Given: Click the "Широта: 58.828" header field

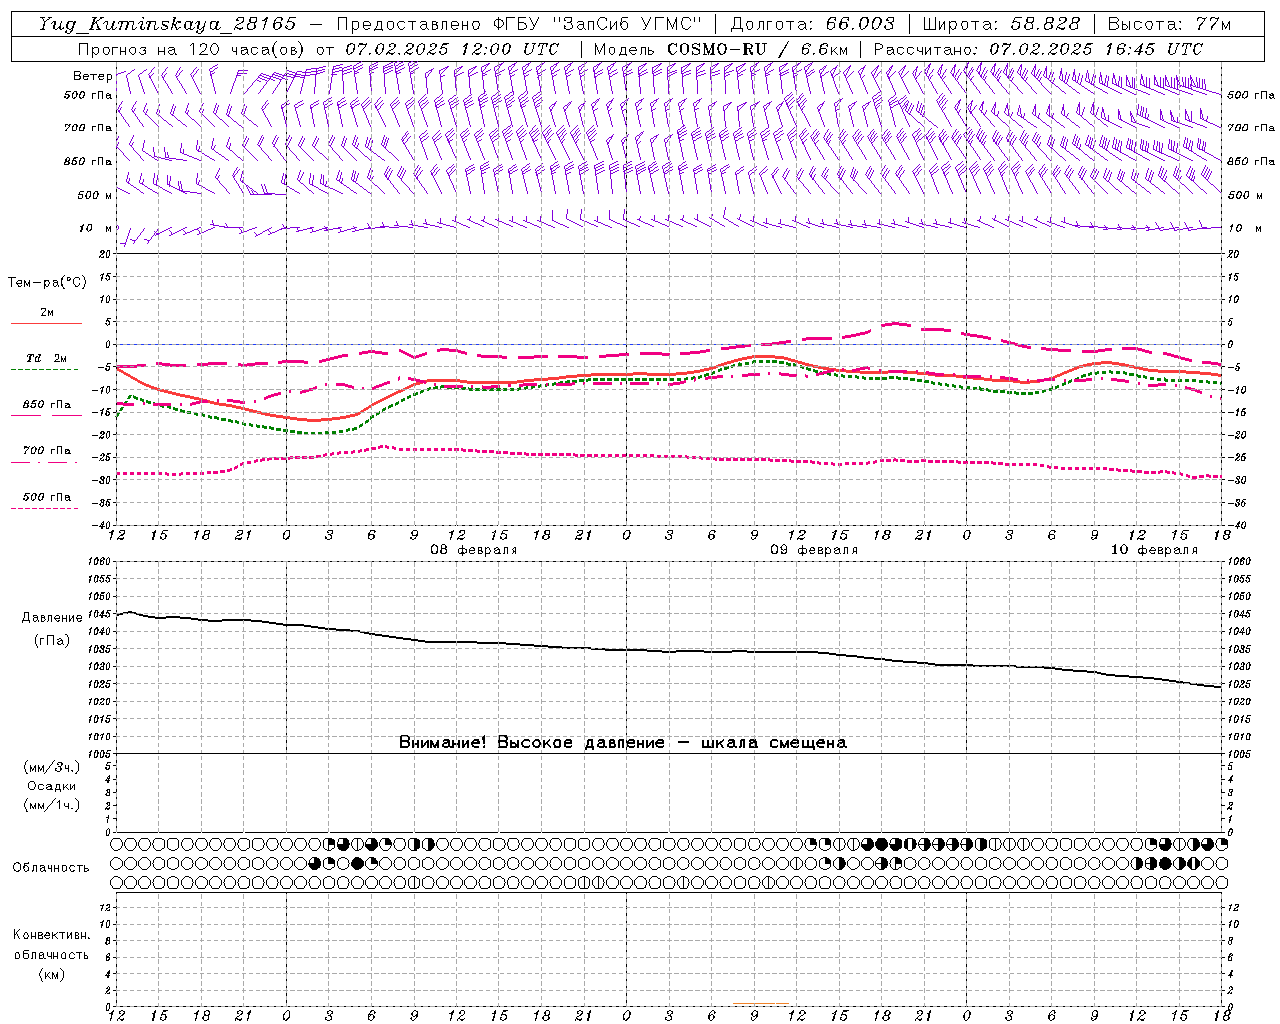Looking at the screenshot, I should pyautogui.click(x=1001, y=24).
